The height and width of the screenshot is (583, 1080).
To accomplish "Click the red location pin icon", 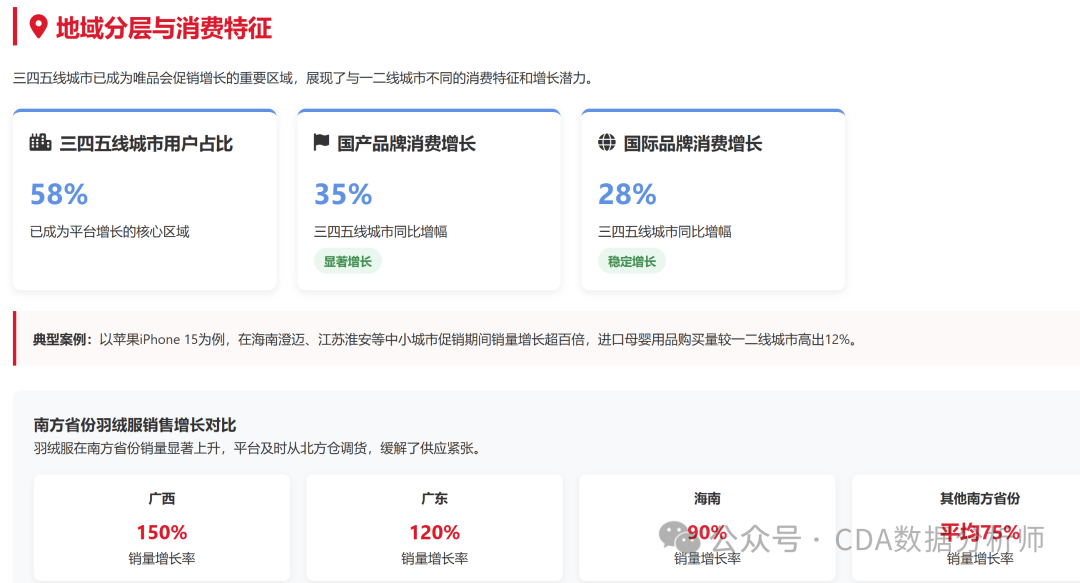I will click(39, 27).
